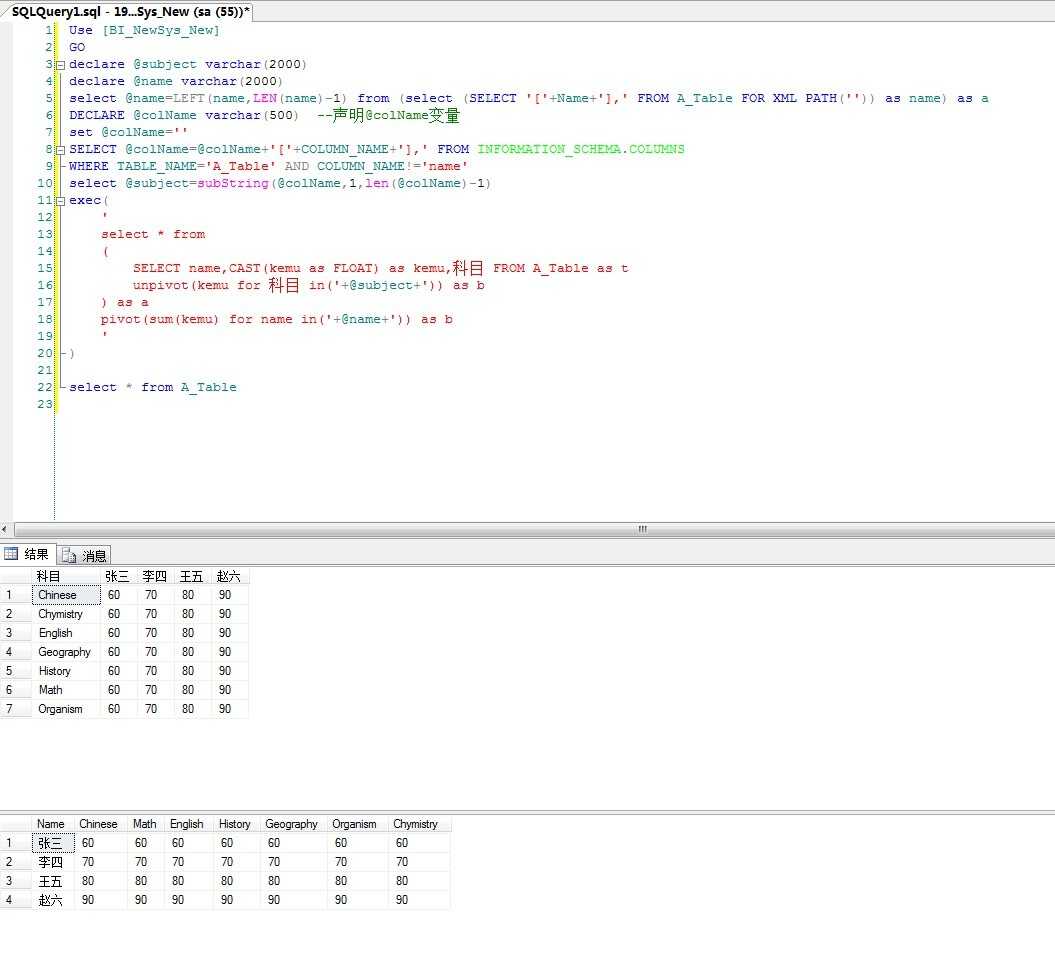The image size is (1055, 980).
Task: Click the English cell in first grid
Action: point(66,633)
